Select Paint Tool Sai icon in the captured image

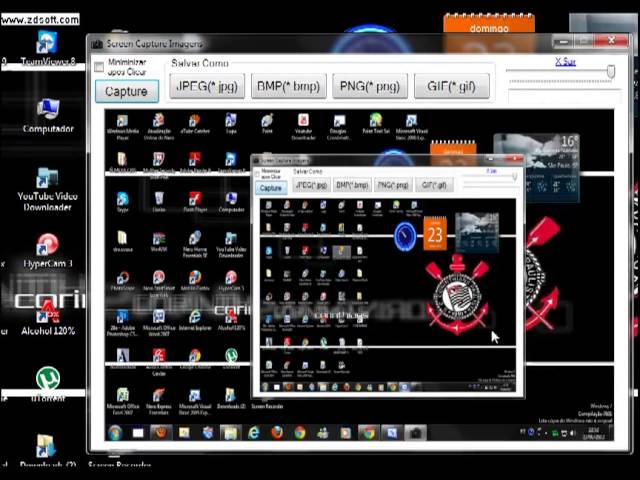pyautogui.click(x=376, y=124)
